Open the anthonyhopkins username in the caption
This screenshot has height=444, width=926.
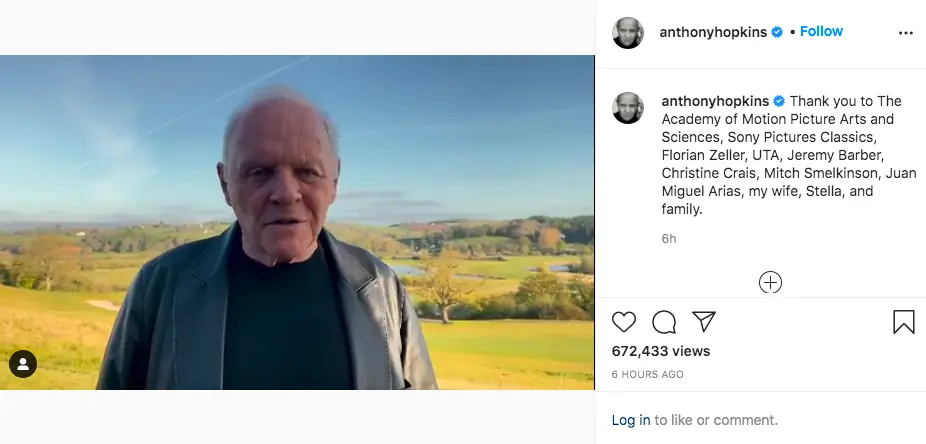click(715, 101)
